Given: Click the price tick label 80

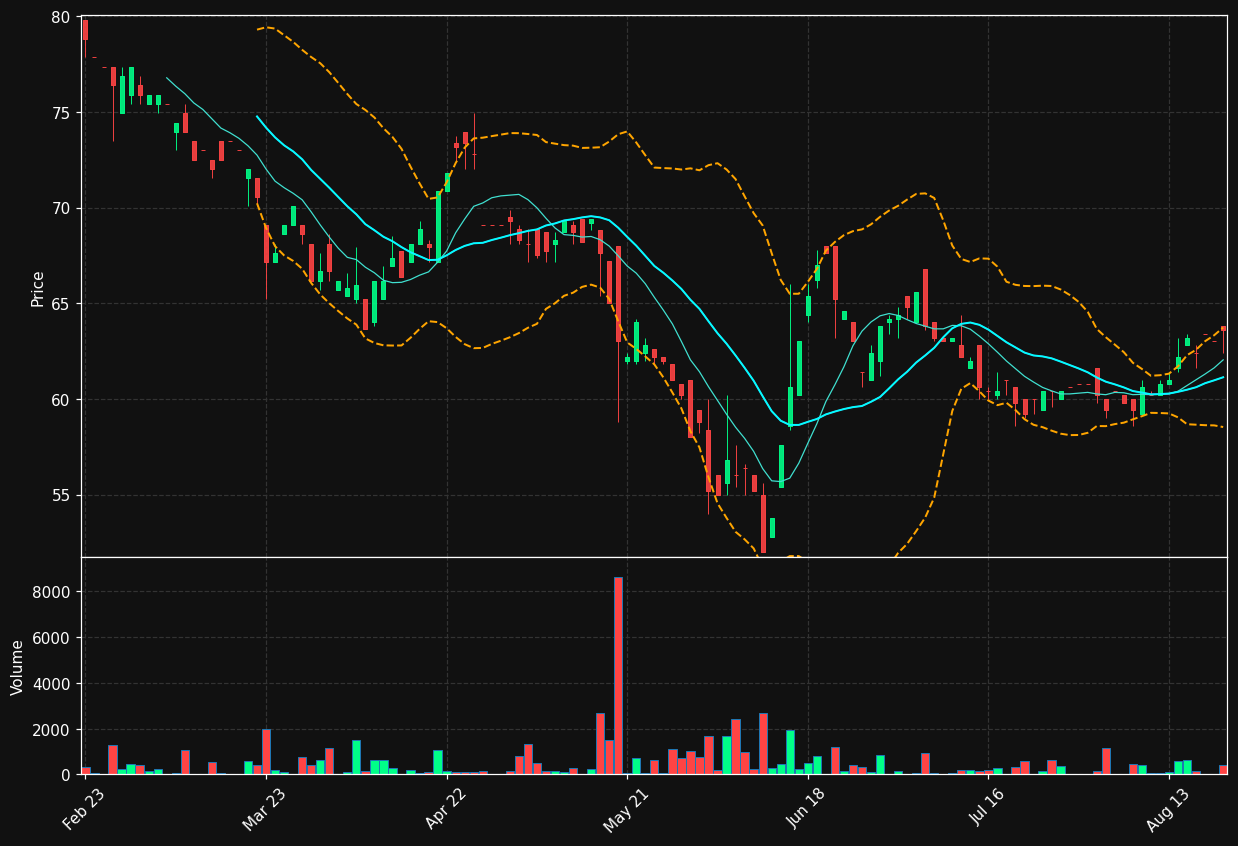Looking at the screenshot, I should coord(61,17).
